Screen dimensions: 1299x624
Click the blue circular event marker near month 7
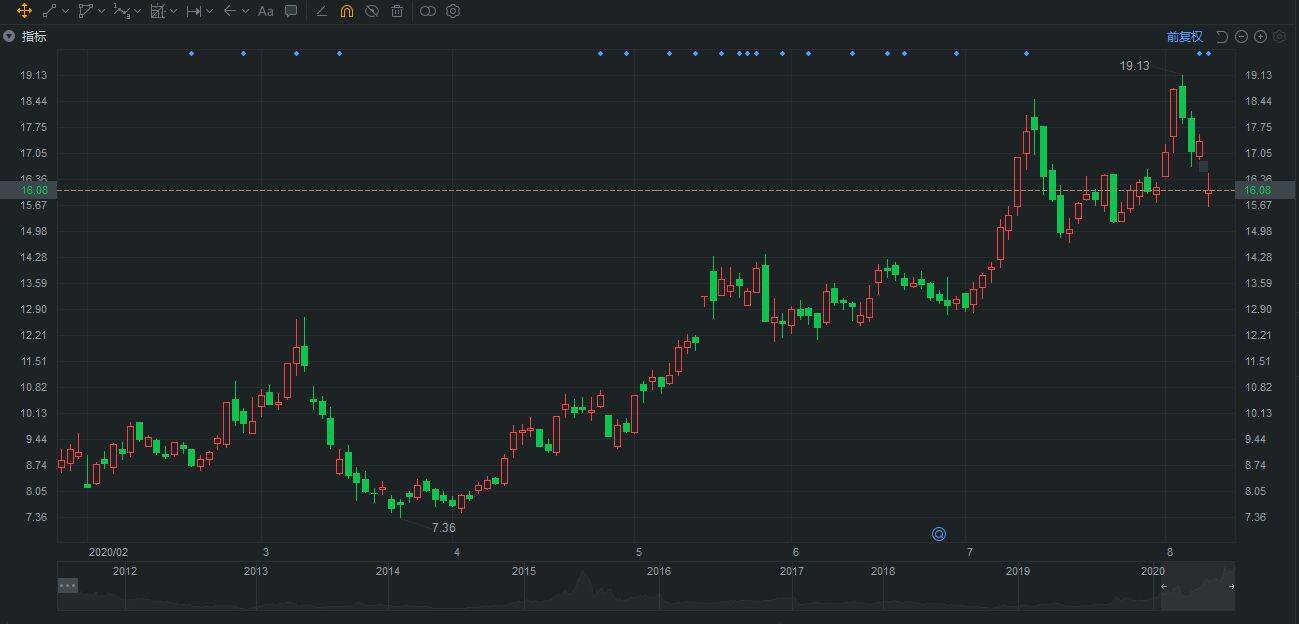pos(938,534)
